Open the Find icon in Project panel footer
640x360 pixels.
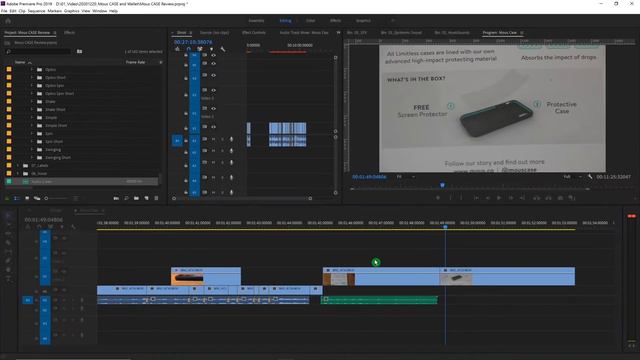(126, 198)
